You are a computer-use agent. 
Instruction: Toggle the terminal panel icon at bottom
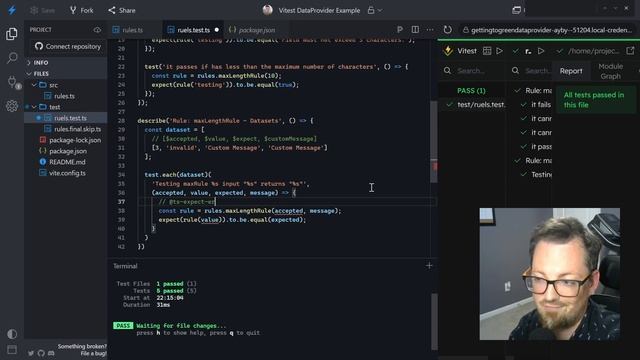coord(12,350)
